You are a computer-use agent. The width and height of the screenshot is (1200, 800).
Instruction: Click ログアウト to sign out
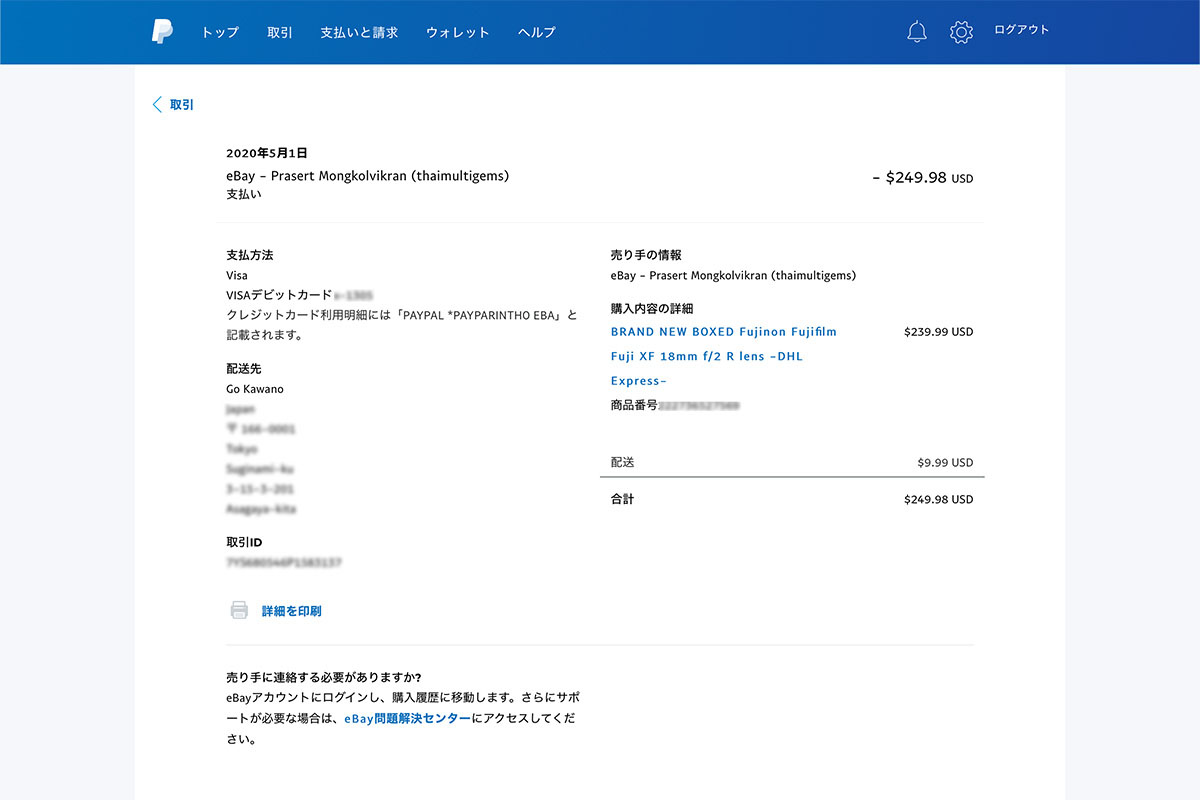pyautogui.click(x=1021, y=30)
